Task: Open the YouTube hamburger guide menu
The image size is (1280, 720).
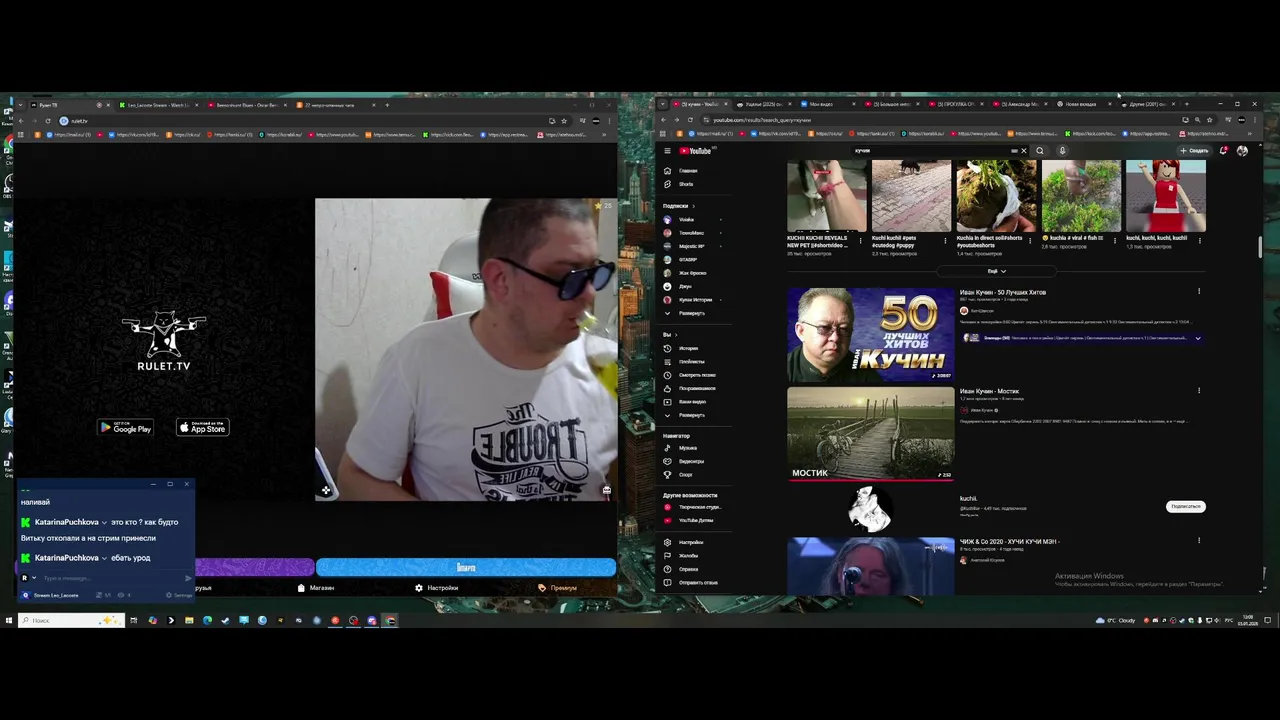Action: (667, 151)
